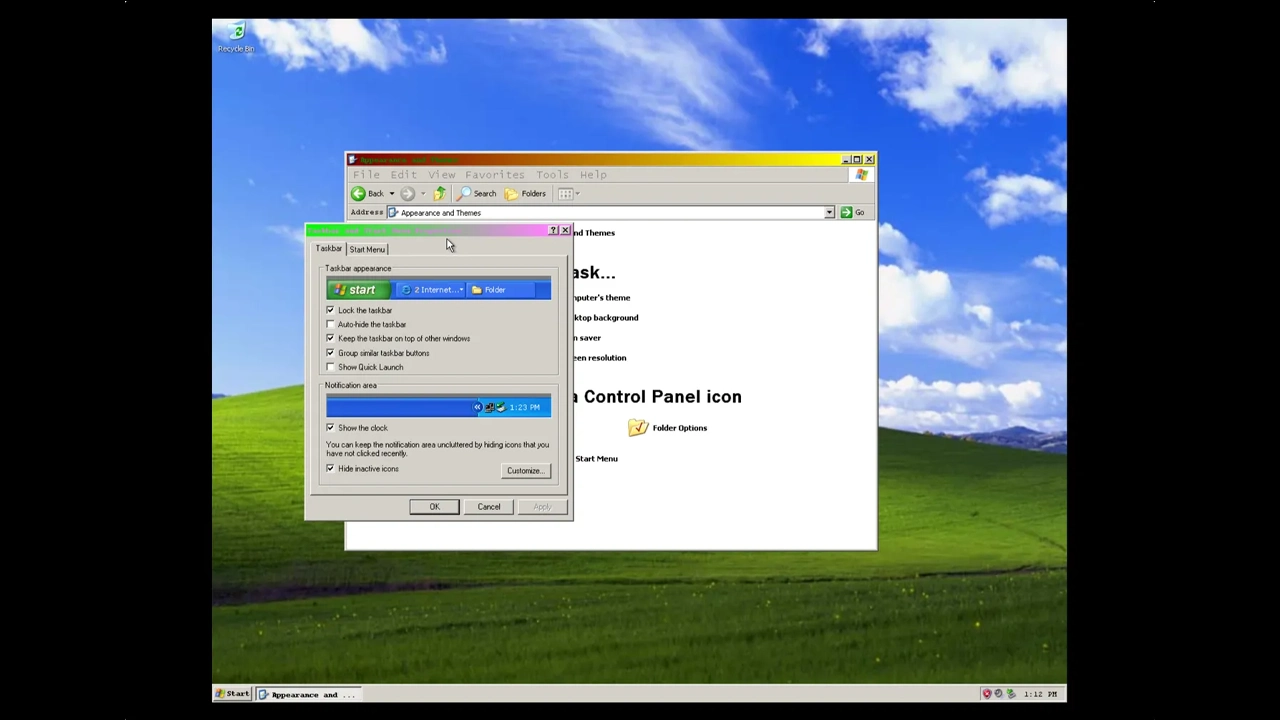Switch to the Start Menu tab
1280x720 pixels.
[367, 249]
